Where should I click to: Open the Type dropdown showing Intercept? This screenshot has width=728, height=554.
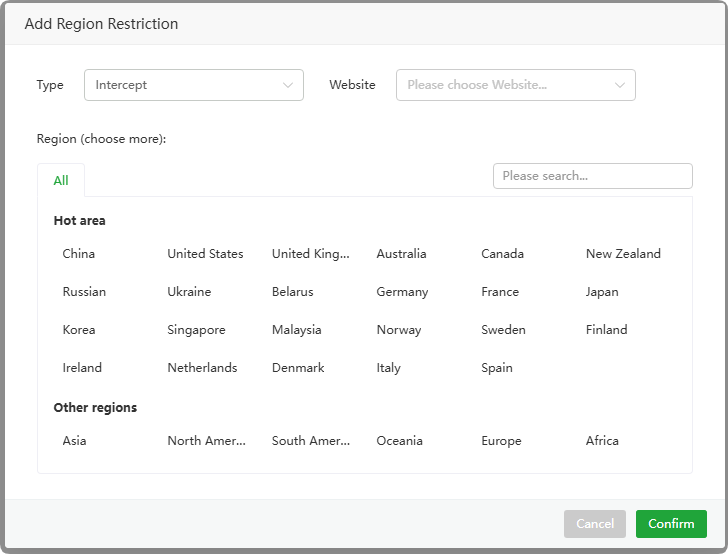click(x=193, y=85)
